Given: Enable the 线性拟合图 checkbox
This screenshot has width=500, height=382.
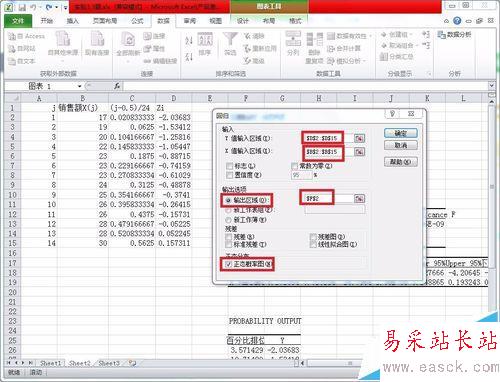Looking at the screenshot, I should (313, 244).
